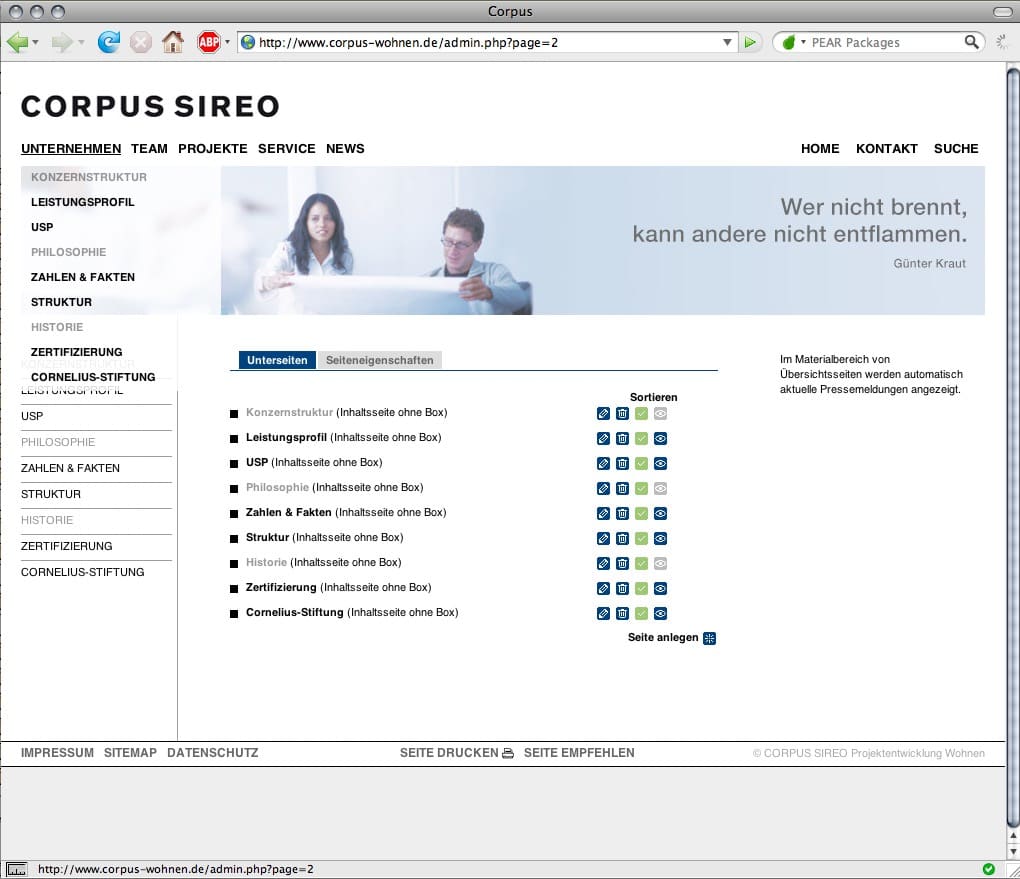Delete the Konzernstruktur page with the trash icon
Image resolution: width=1020 pixels, height=879 pixels.
click(623, 414)
